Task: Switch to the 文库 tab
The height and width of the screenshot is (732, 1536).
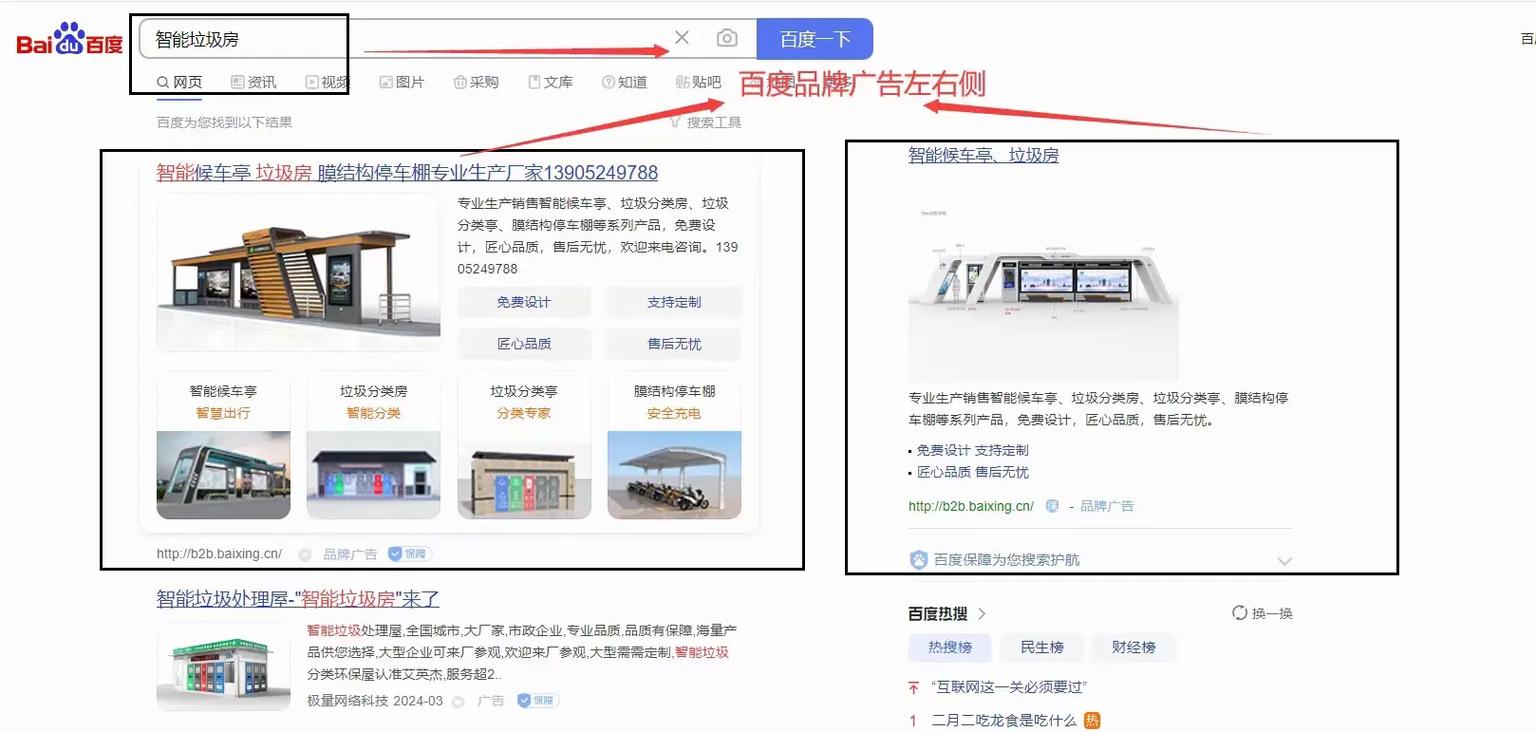Action: coord(551,82)
